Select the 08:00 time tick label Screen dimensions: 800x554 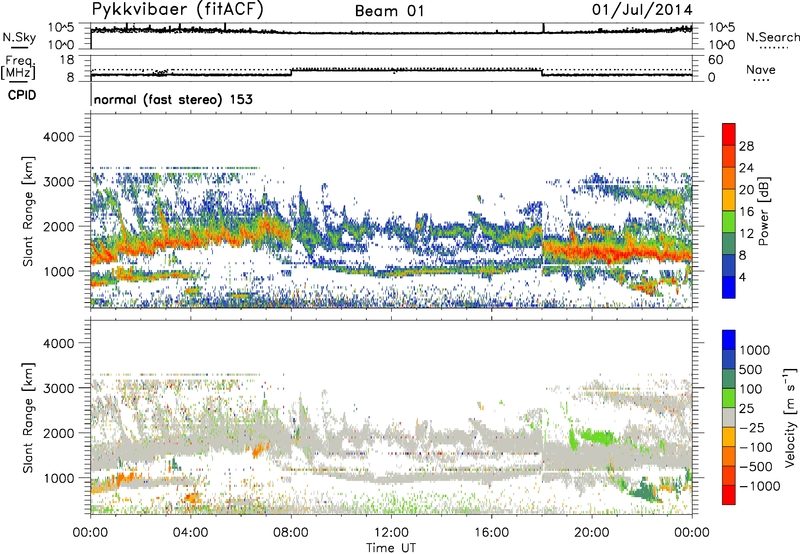click(291, 533)
